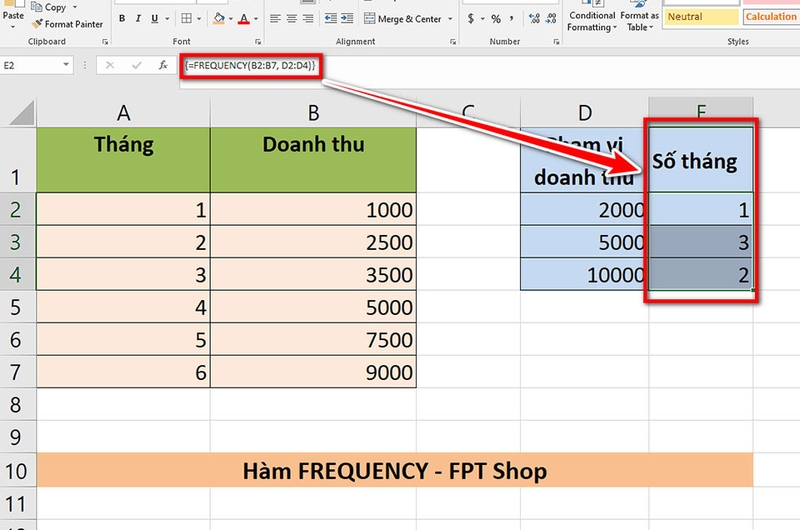Center text horizontally
This screenshot has width=800, height=530.
(292, 19)
